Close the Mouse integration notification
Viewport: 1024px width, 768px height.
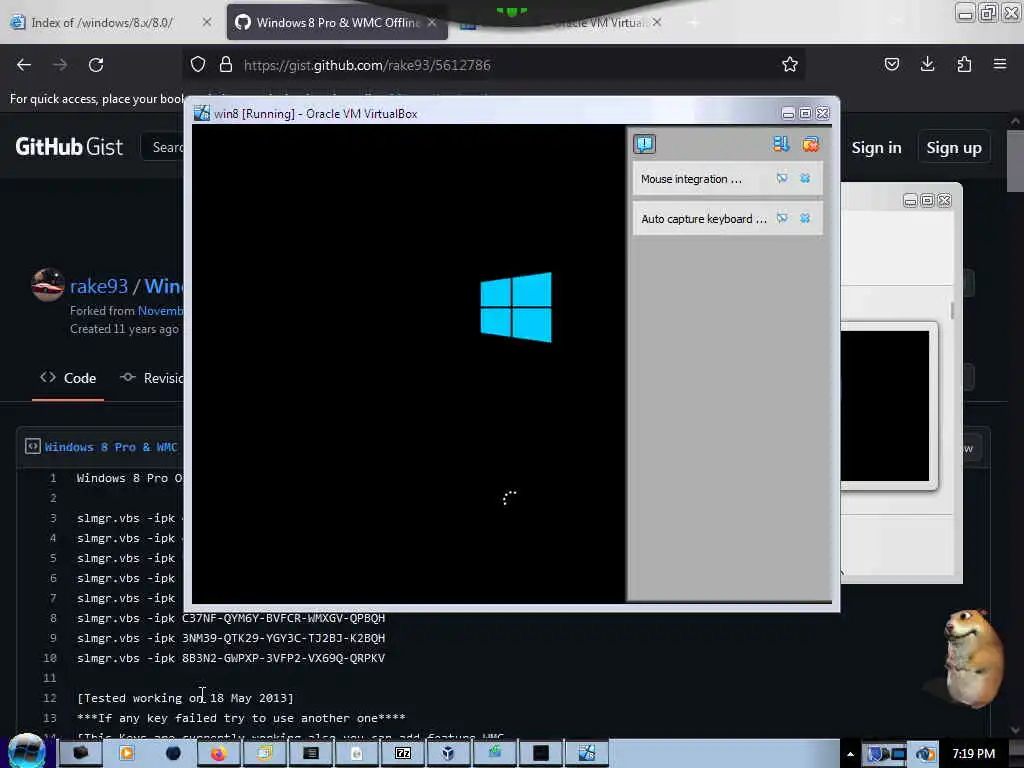805,178
